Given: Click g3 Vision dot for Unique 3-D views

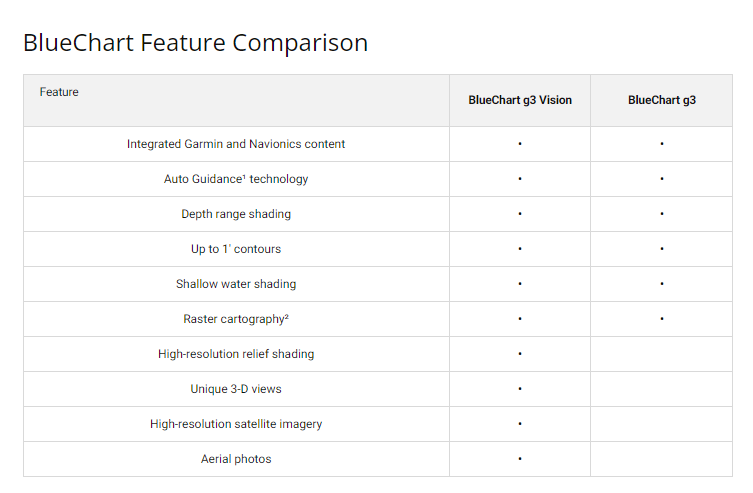Looking at the screenshot, I should click(520, 389).
